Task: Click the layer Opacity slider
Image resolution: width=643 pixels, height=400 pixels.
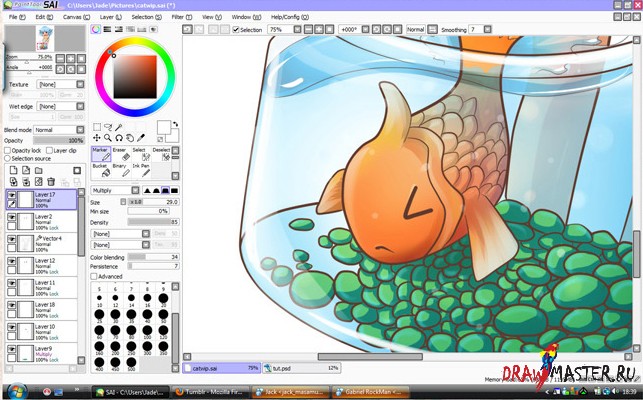Action: click(x=59, y=140)
